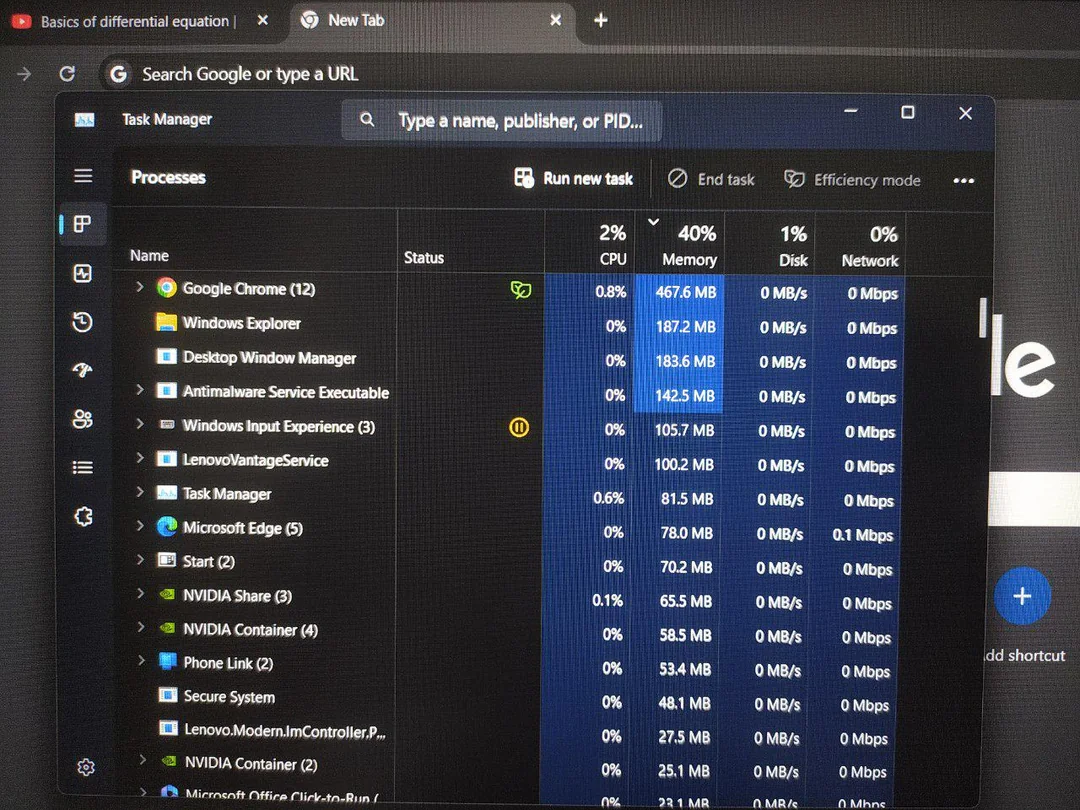Click the Task Manager search input field

click(x=502, y=121)
